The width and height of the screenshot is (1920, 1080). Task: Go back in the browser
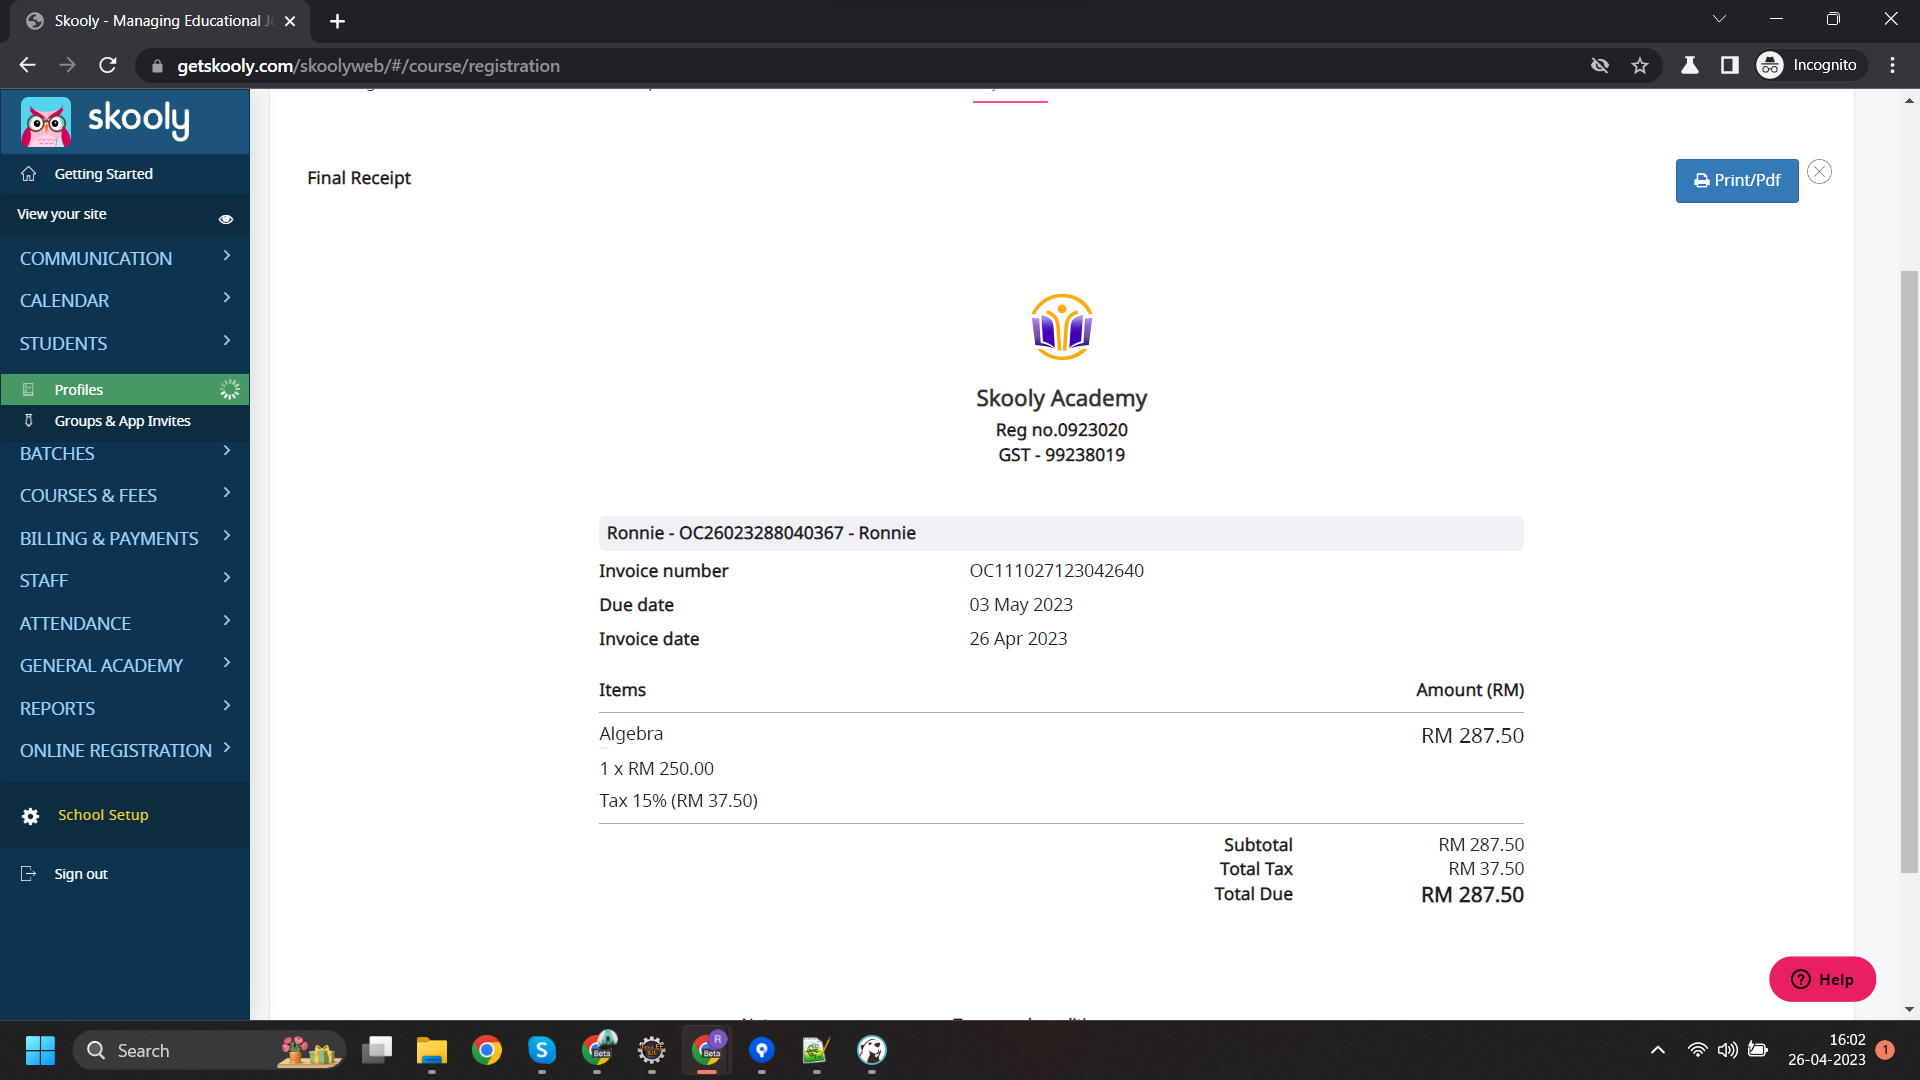point(27,65)
